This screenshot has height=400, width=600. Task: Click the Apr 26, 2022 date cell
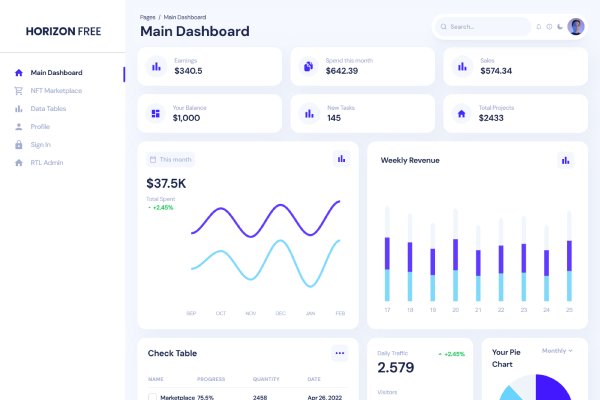324,397
